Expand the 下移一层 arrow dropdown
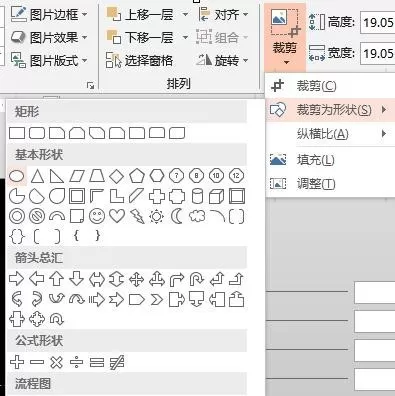The height and width of the screenshot is (396, 395). tap(185, 37)
